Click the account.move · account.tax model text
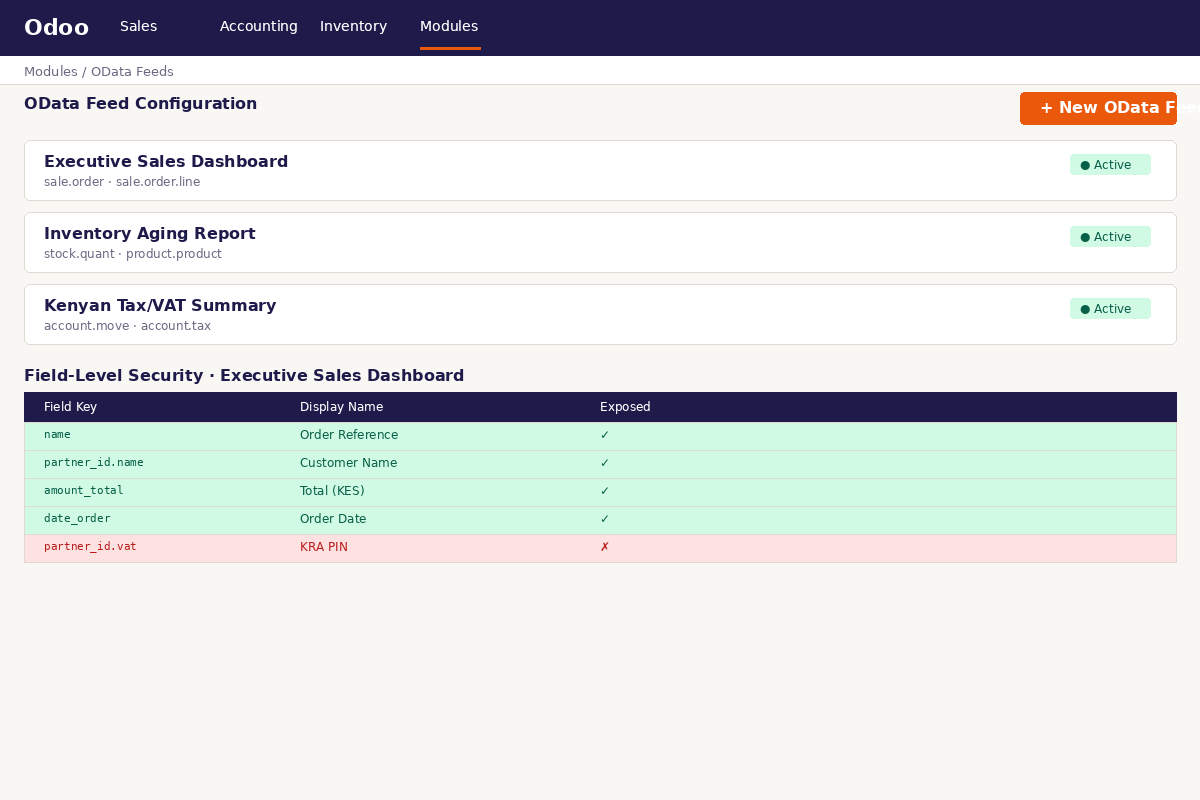The width and height of the screenshot is (1200, 800). pyautogui.click(x=127, y=326)
